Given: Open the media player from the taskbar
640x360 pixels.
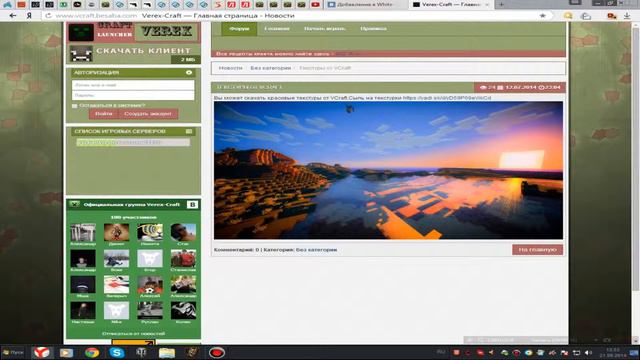Looking at the screenshot, I should (x=66, y=352).
